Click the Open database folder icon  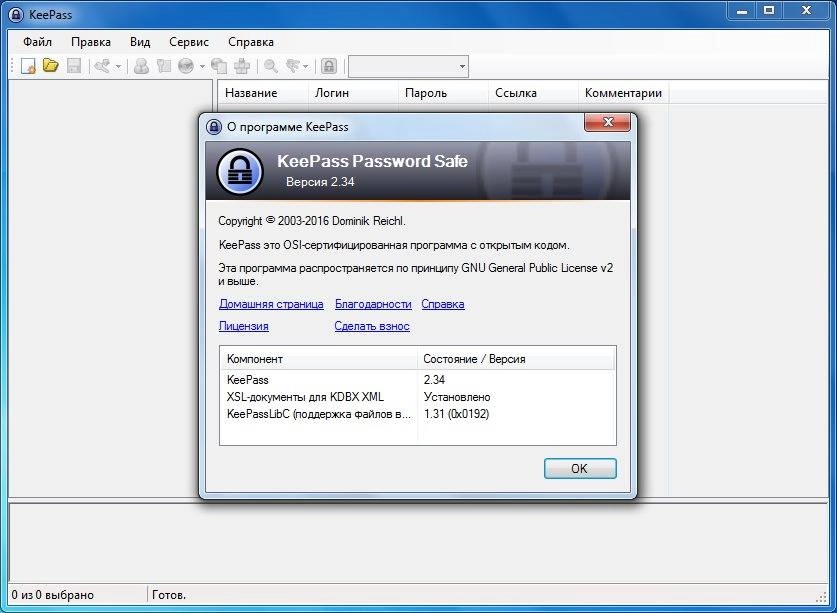[x=51, y=66]
